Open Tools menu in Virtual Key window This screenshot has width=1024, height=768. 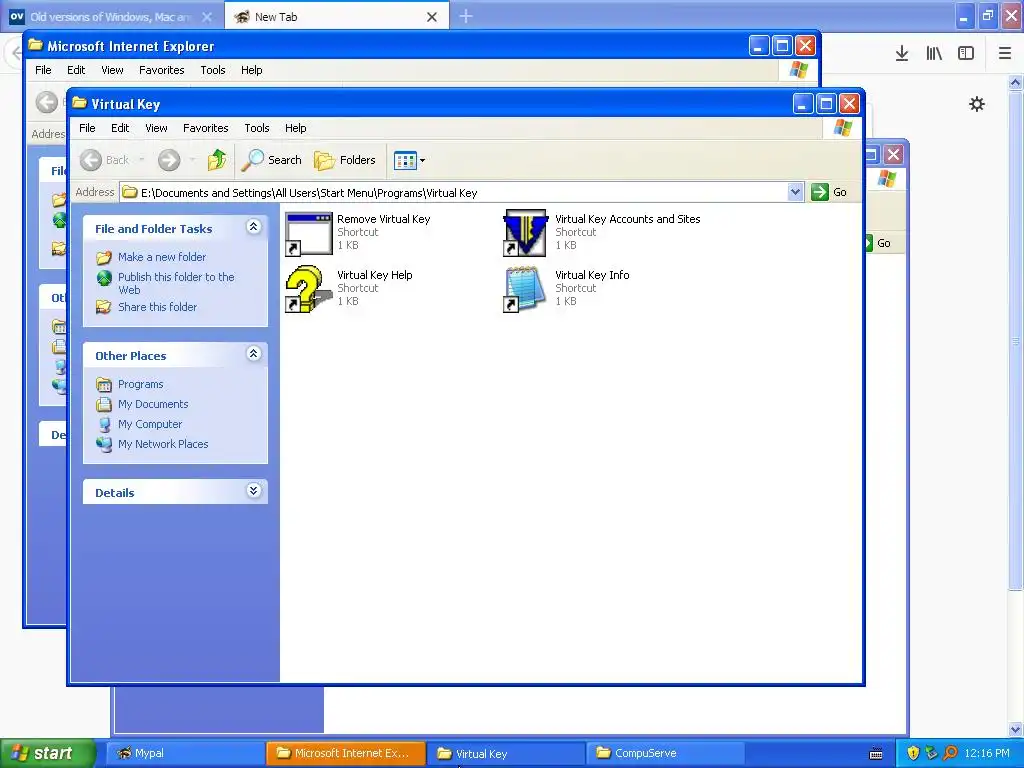click(257, 128)
